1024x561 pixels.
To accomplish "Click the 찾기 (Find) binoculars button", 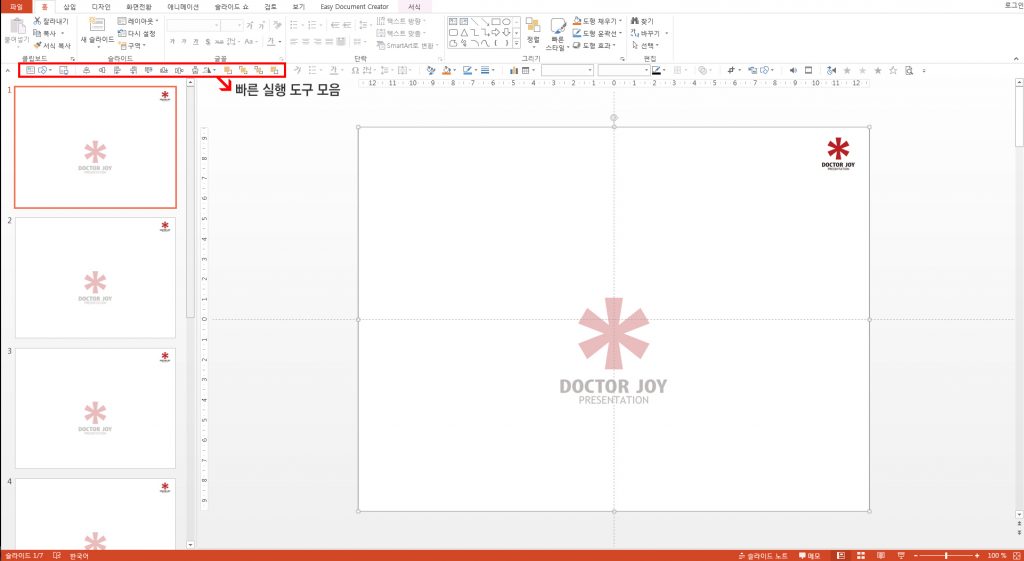I will click(x=642, y=21).
